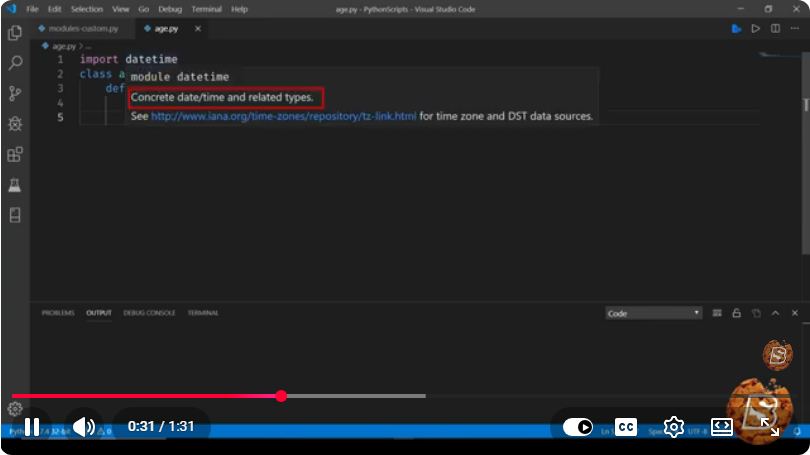This screenshot has width=810, height=455.
Task: Select the age.py editor tab
Action: (x=166, y=28)
